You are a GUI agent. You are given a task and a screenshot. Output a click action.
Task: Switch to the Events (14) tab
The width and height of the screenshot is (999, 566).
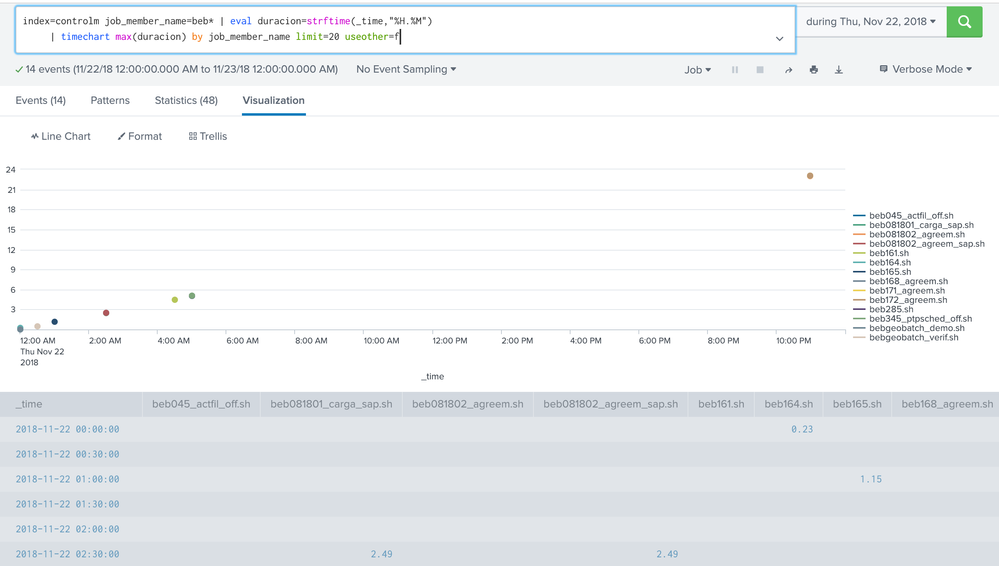(x=41, y=100)
